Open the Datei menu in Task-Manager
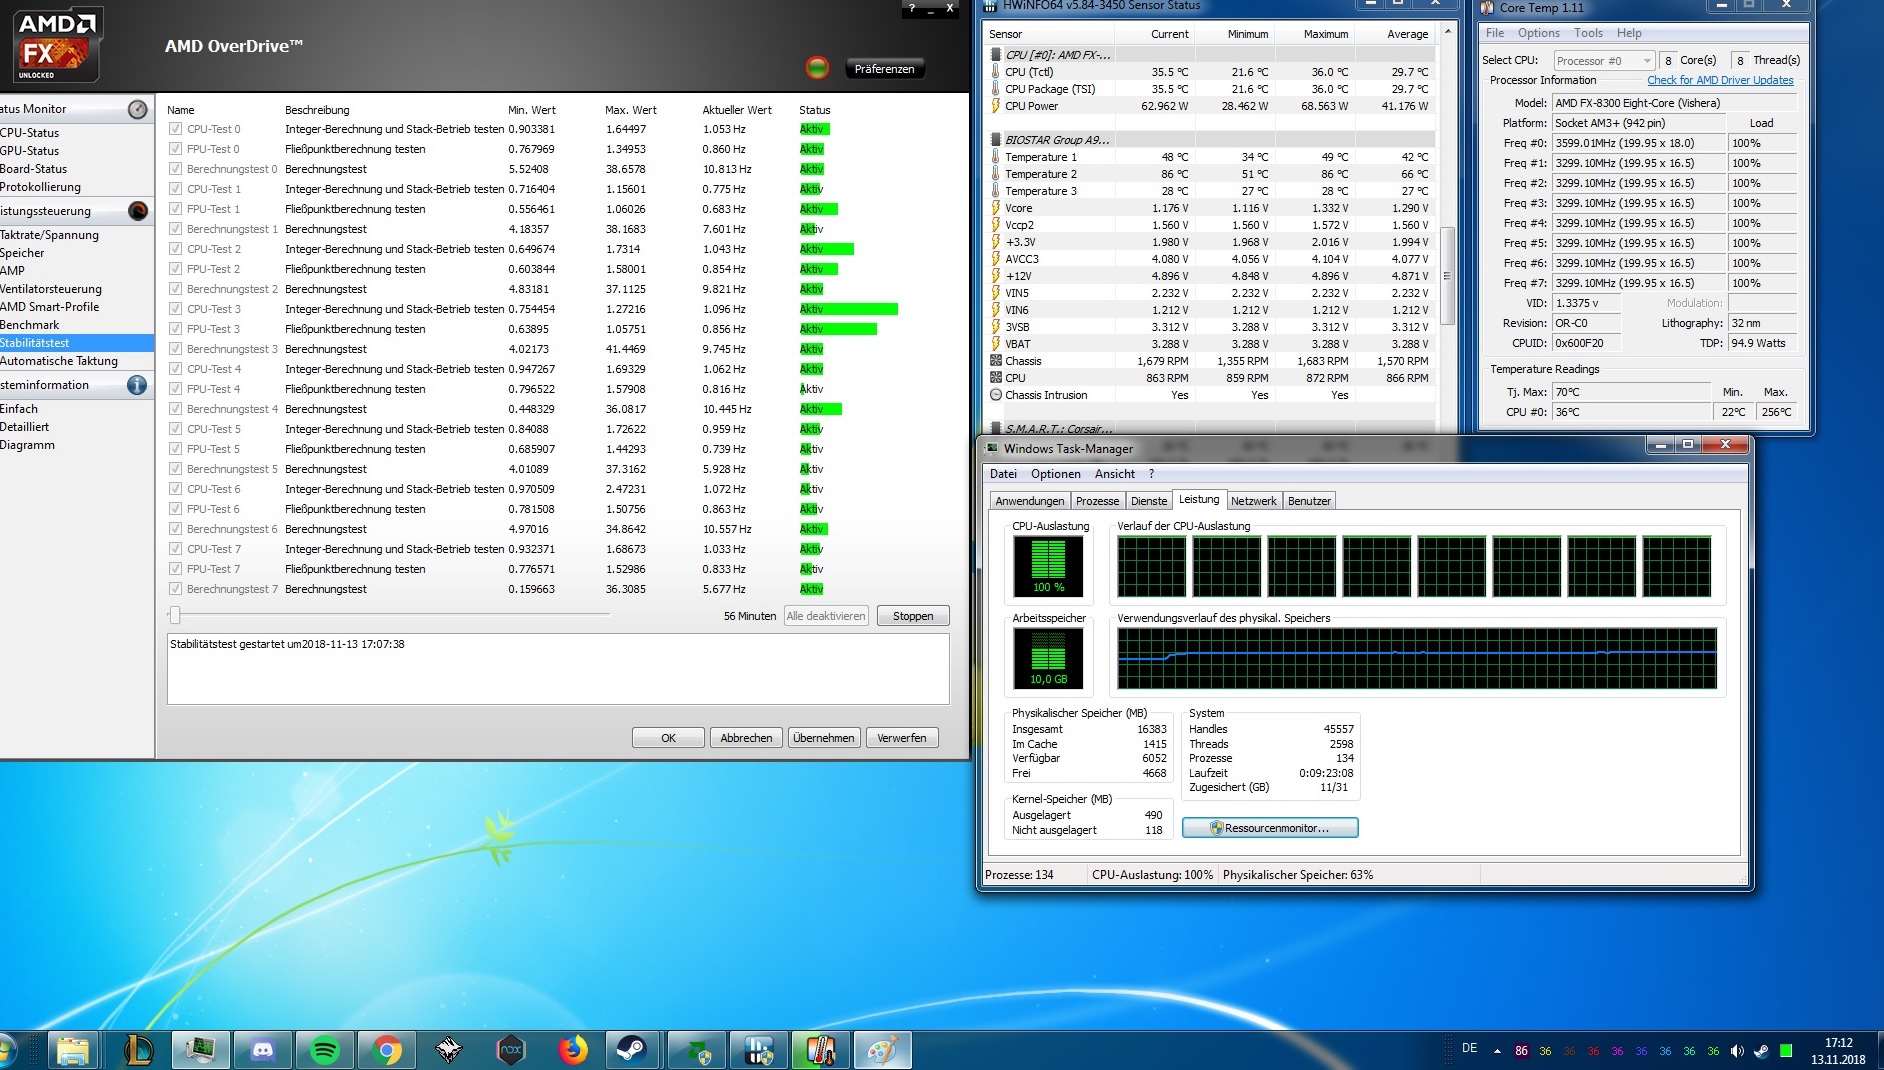The width and height of the screenshot is (1884, 1070). [x=1003, y=474]
